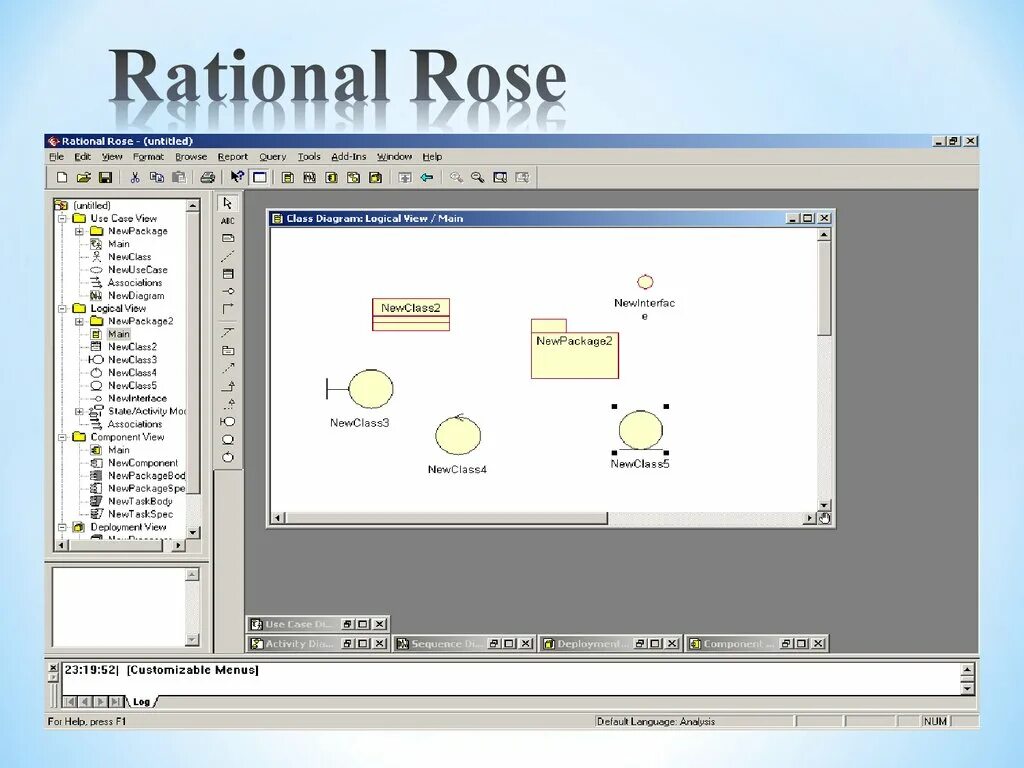Select the Boundary class tool in toolbox
Viewport: 1024px width, 768px height.
228,422
